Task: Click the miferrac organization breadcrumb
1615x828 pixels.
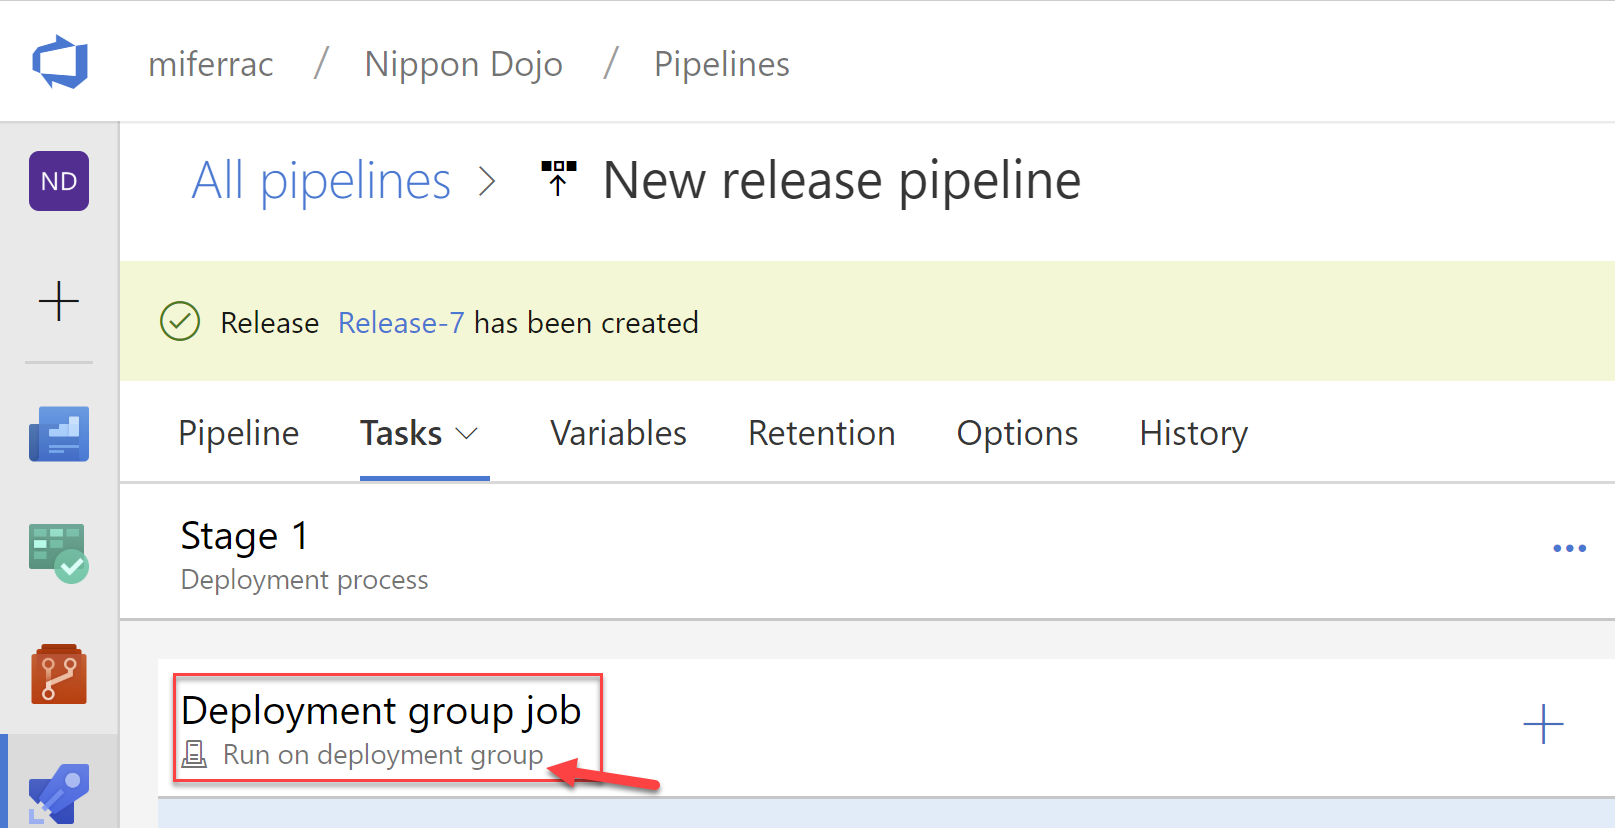Action: coord(211,64)
